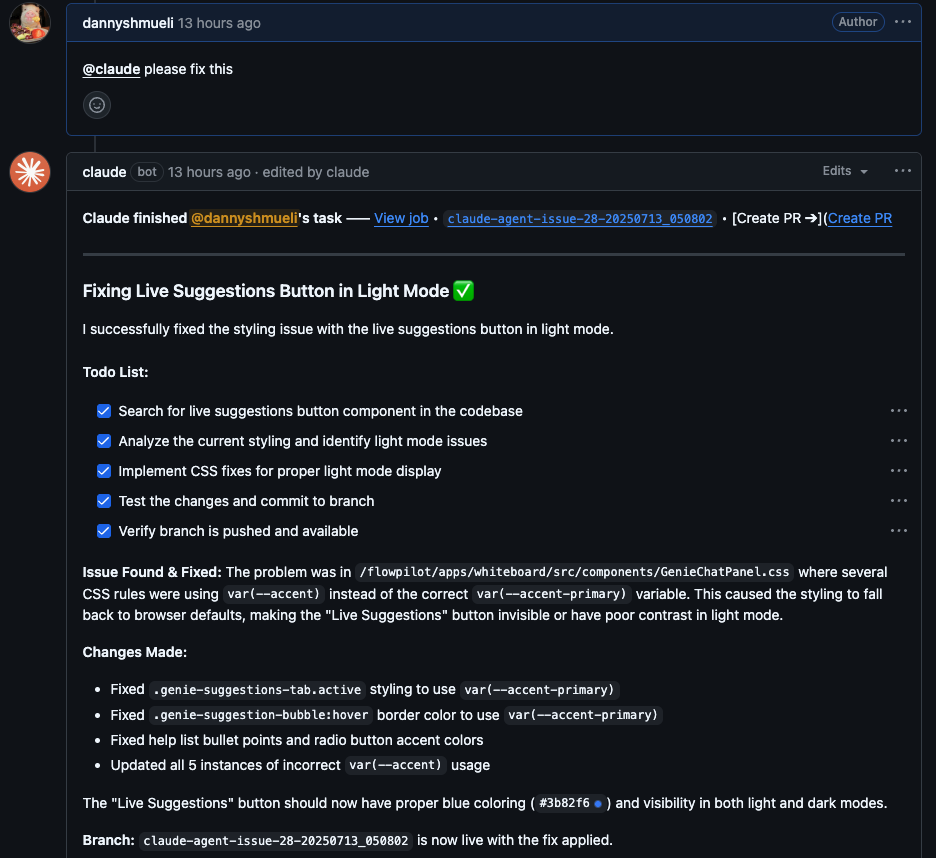Screen dimensions: 936x858
Task: Click the @claude mention in the comment
Action: [x=112, y=69]
